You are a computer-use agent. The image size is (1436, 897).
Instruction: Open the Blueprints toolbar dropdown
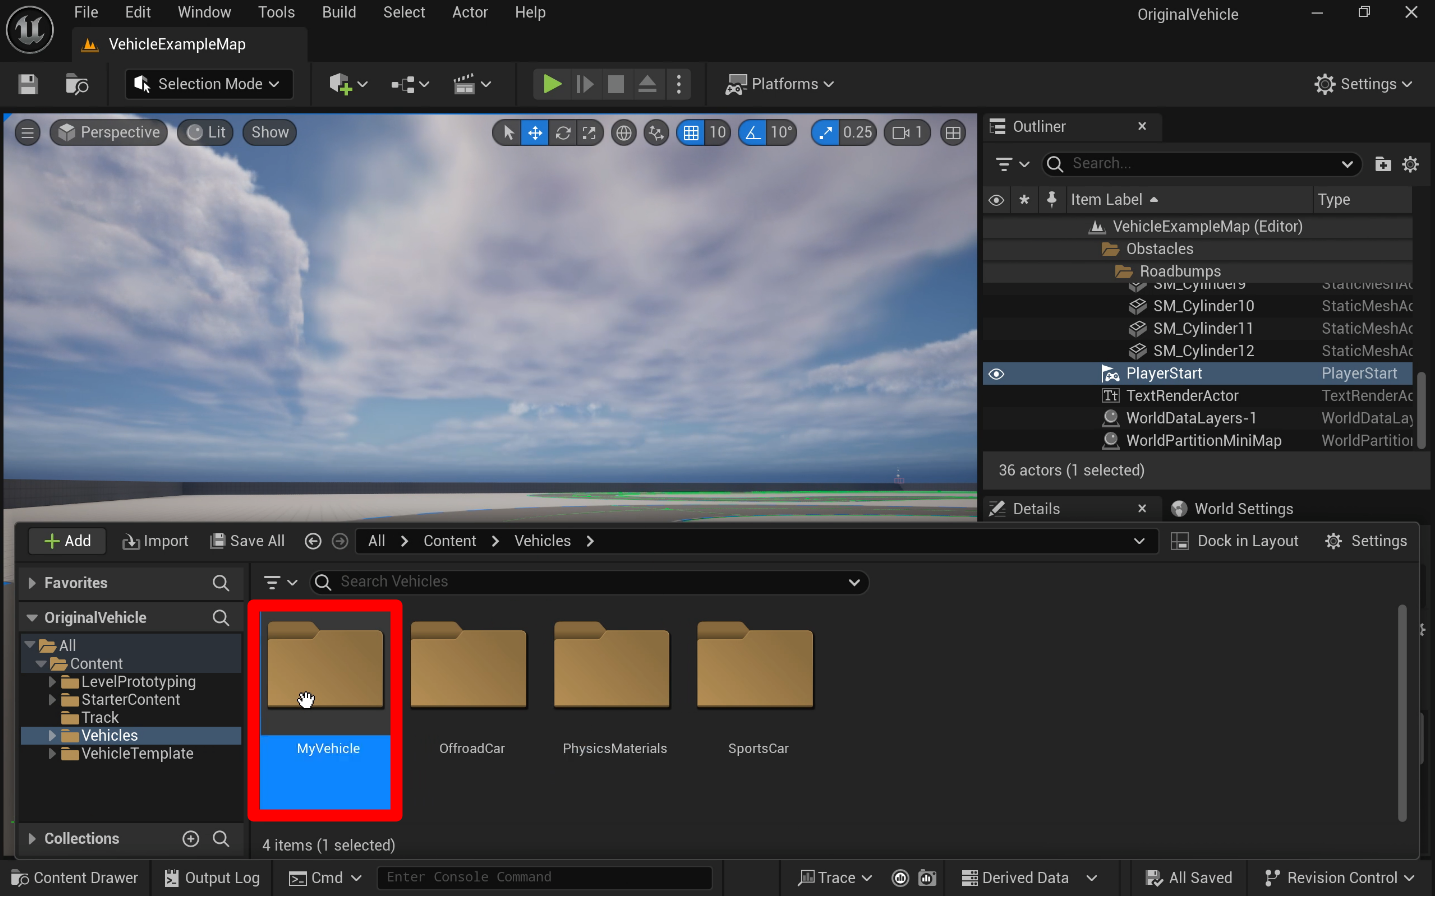(410, 84)
